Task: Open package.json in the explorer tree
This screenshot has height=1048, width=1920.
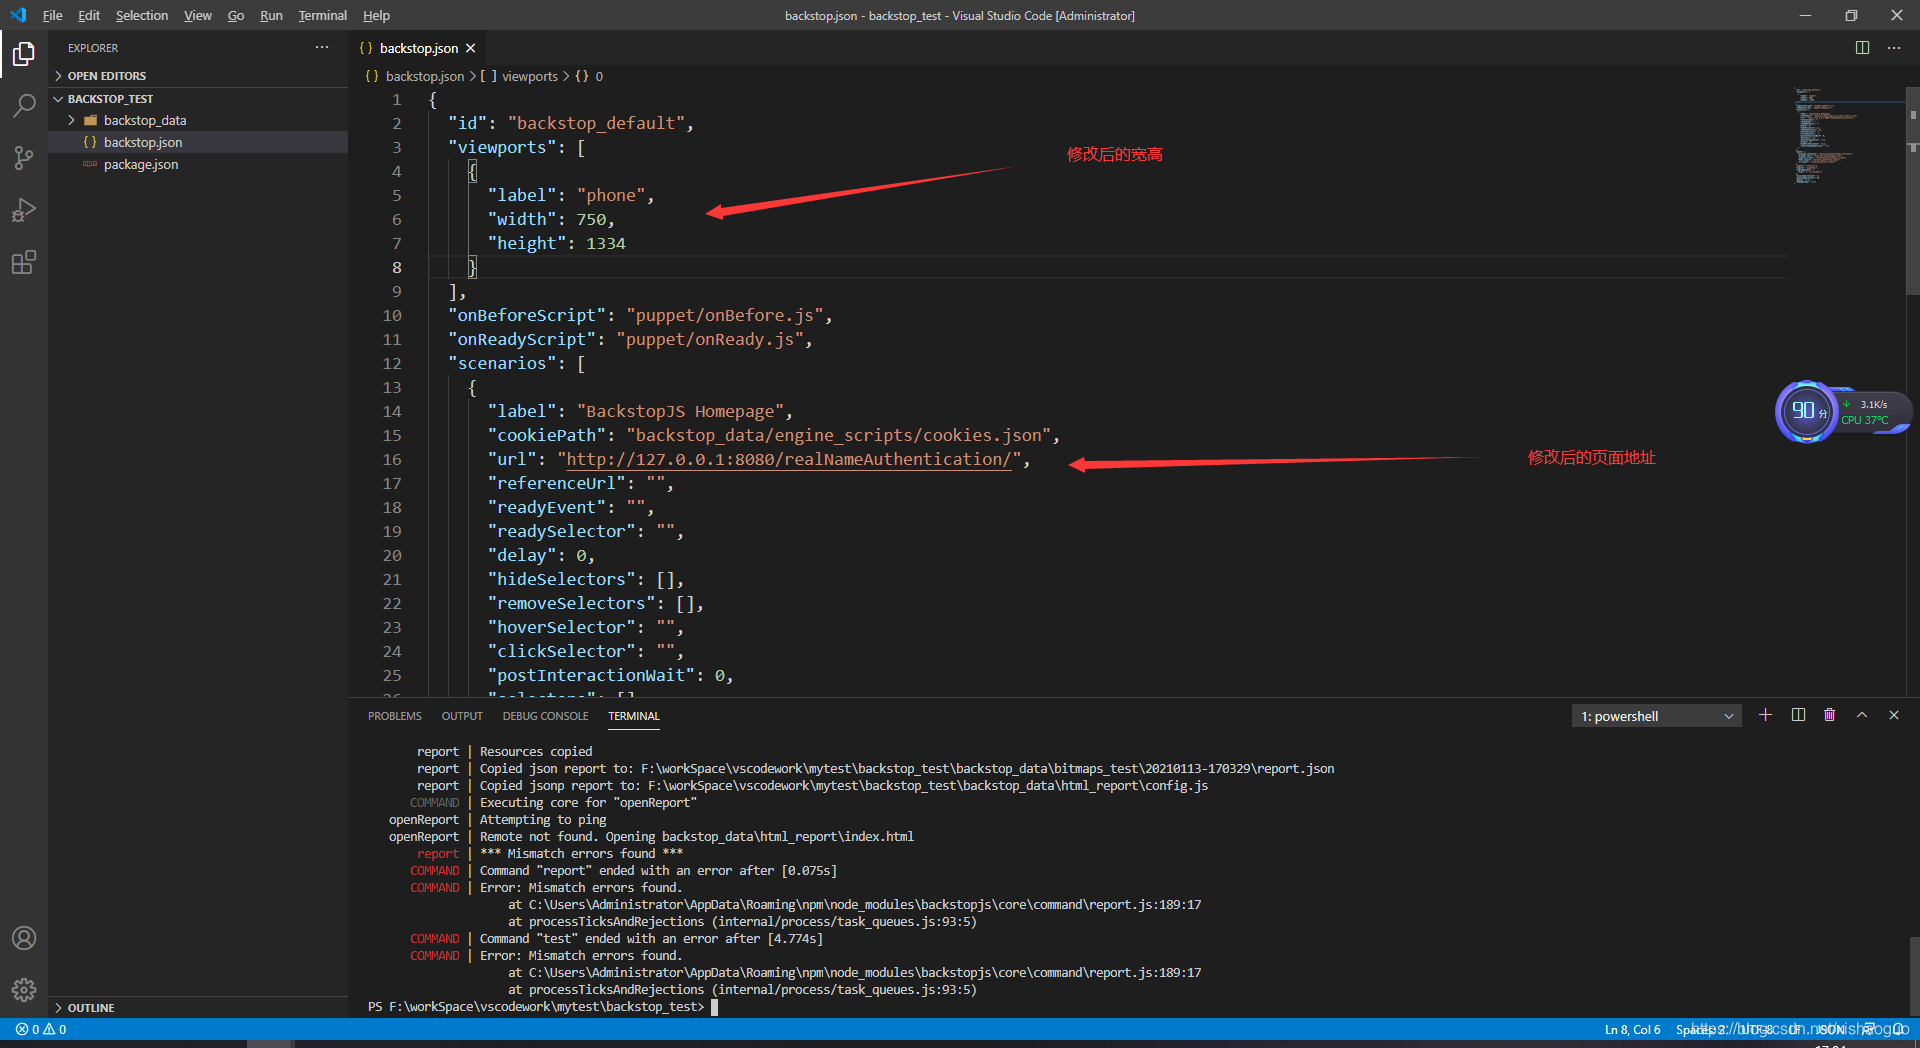Action: coord(198,164)
